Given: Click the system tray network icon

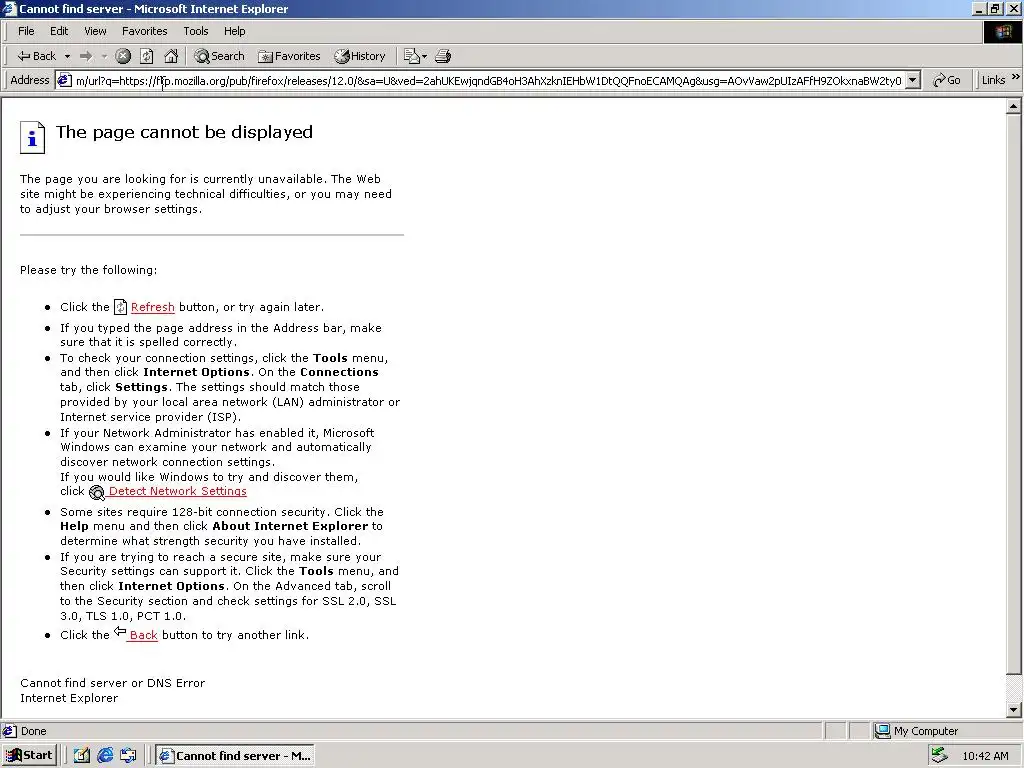Looking at the screenshot, I should [x=939, y=756].
